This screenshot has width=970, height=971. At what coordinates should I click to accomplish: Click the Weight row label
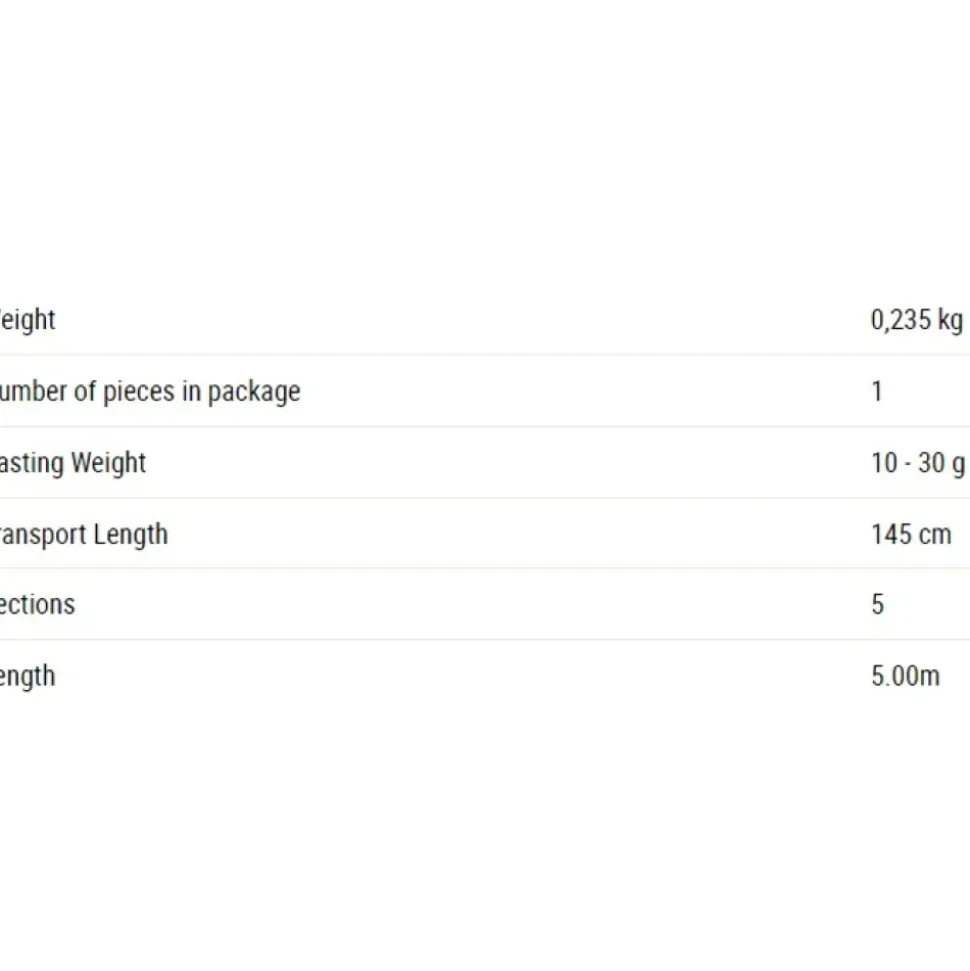pyautogui.click(x=27, y=320)
